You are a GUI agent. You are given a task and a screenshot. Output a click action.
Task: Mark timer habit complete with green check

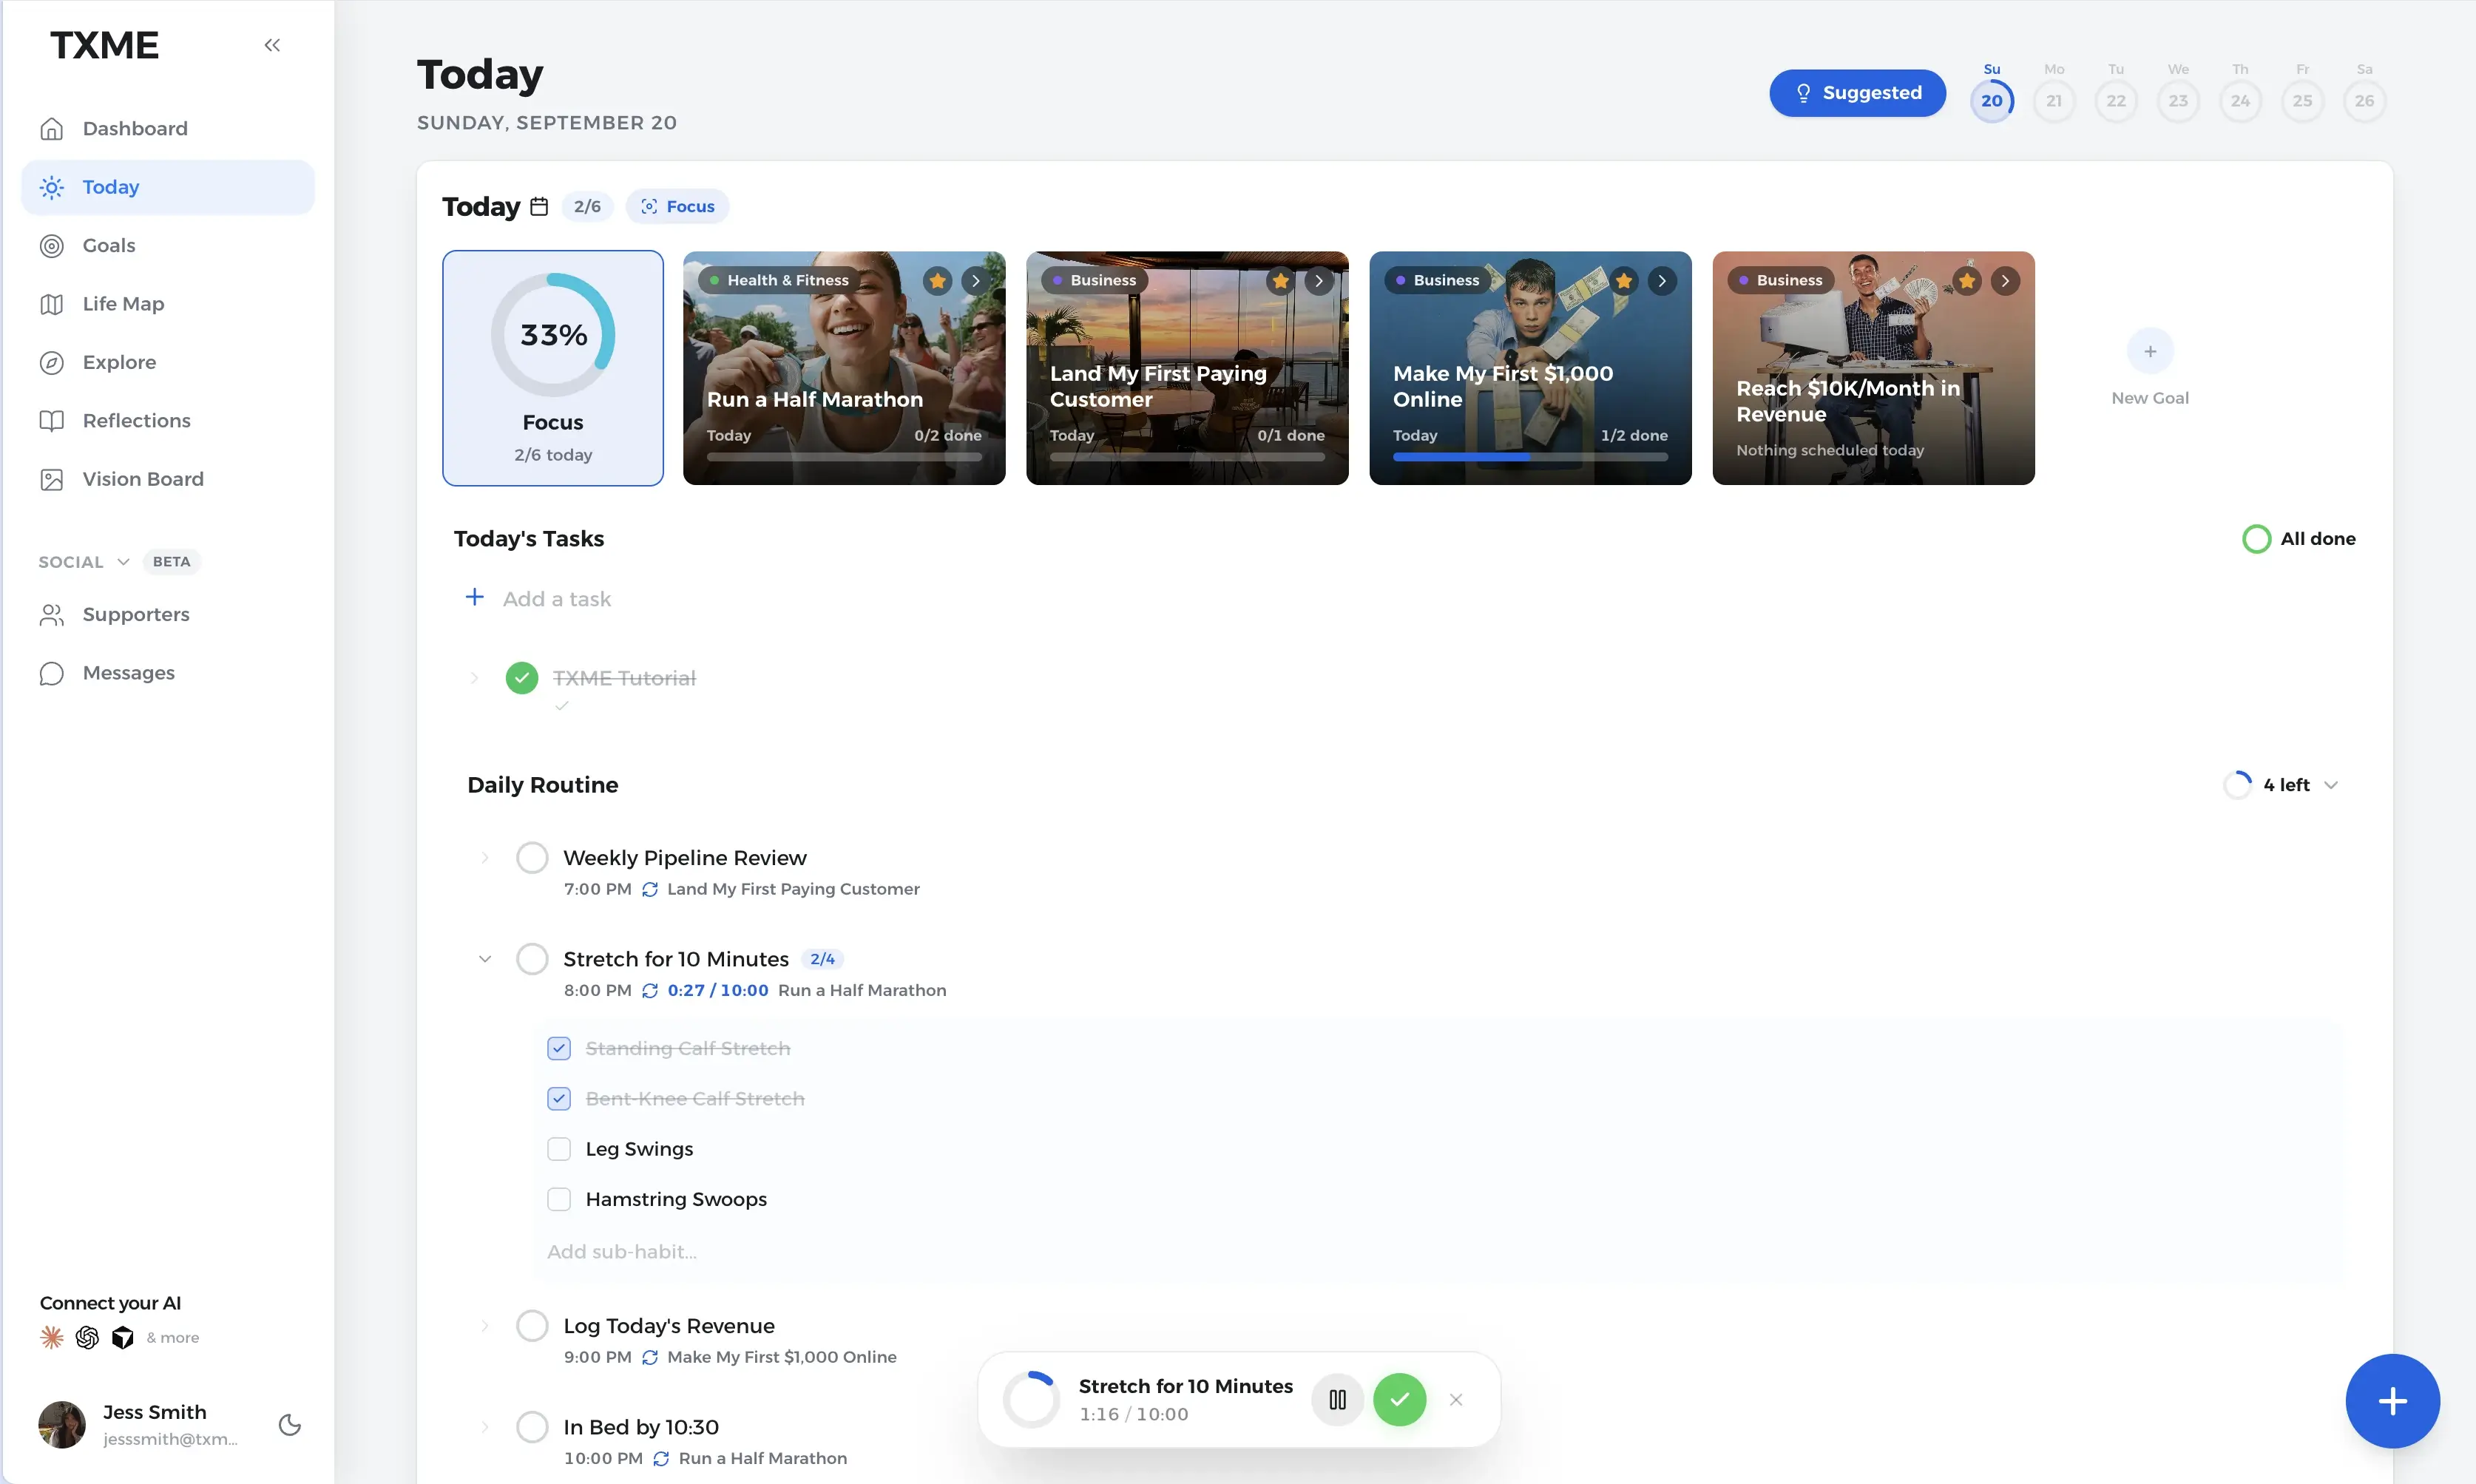point(1399,1399)
